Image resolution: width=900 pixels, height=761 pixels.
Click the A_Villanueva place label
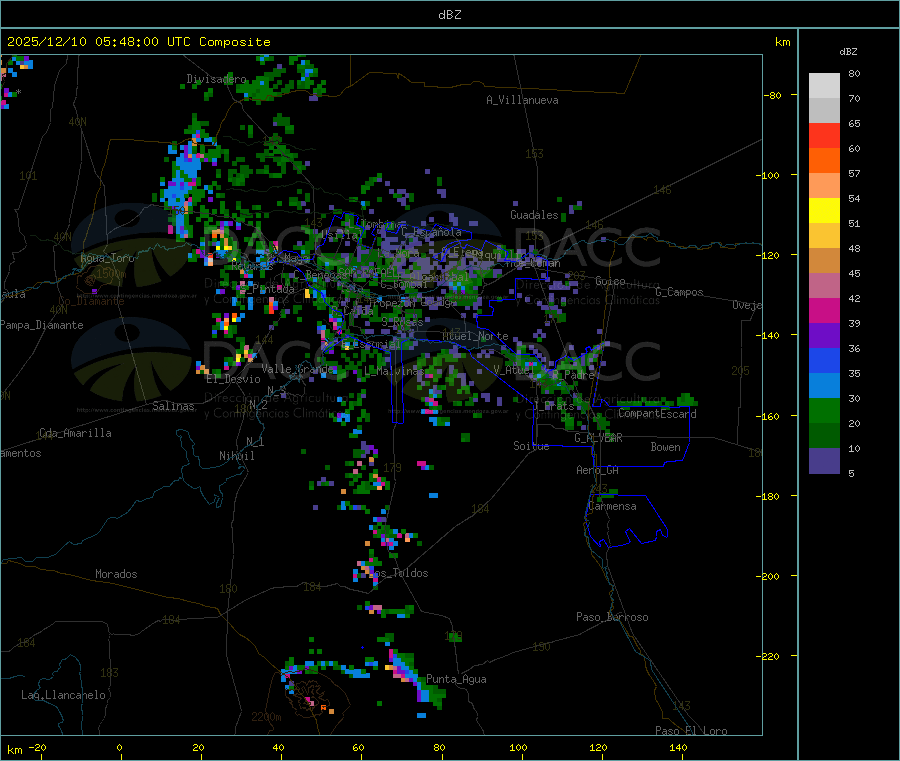coord(522,100)
